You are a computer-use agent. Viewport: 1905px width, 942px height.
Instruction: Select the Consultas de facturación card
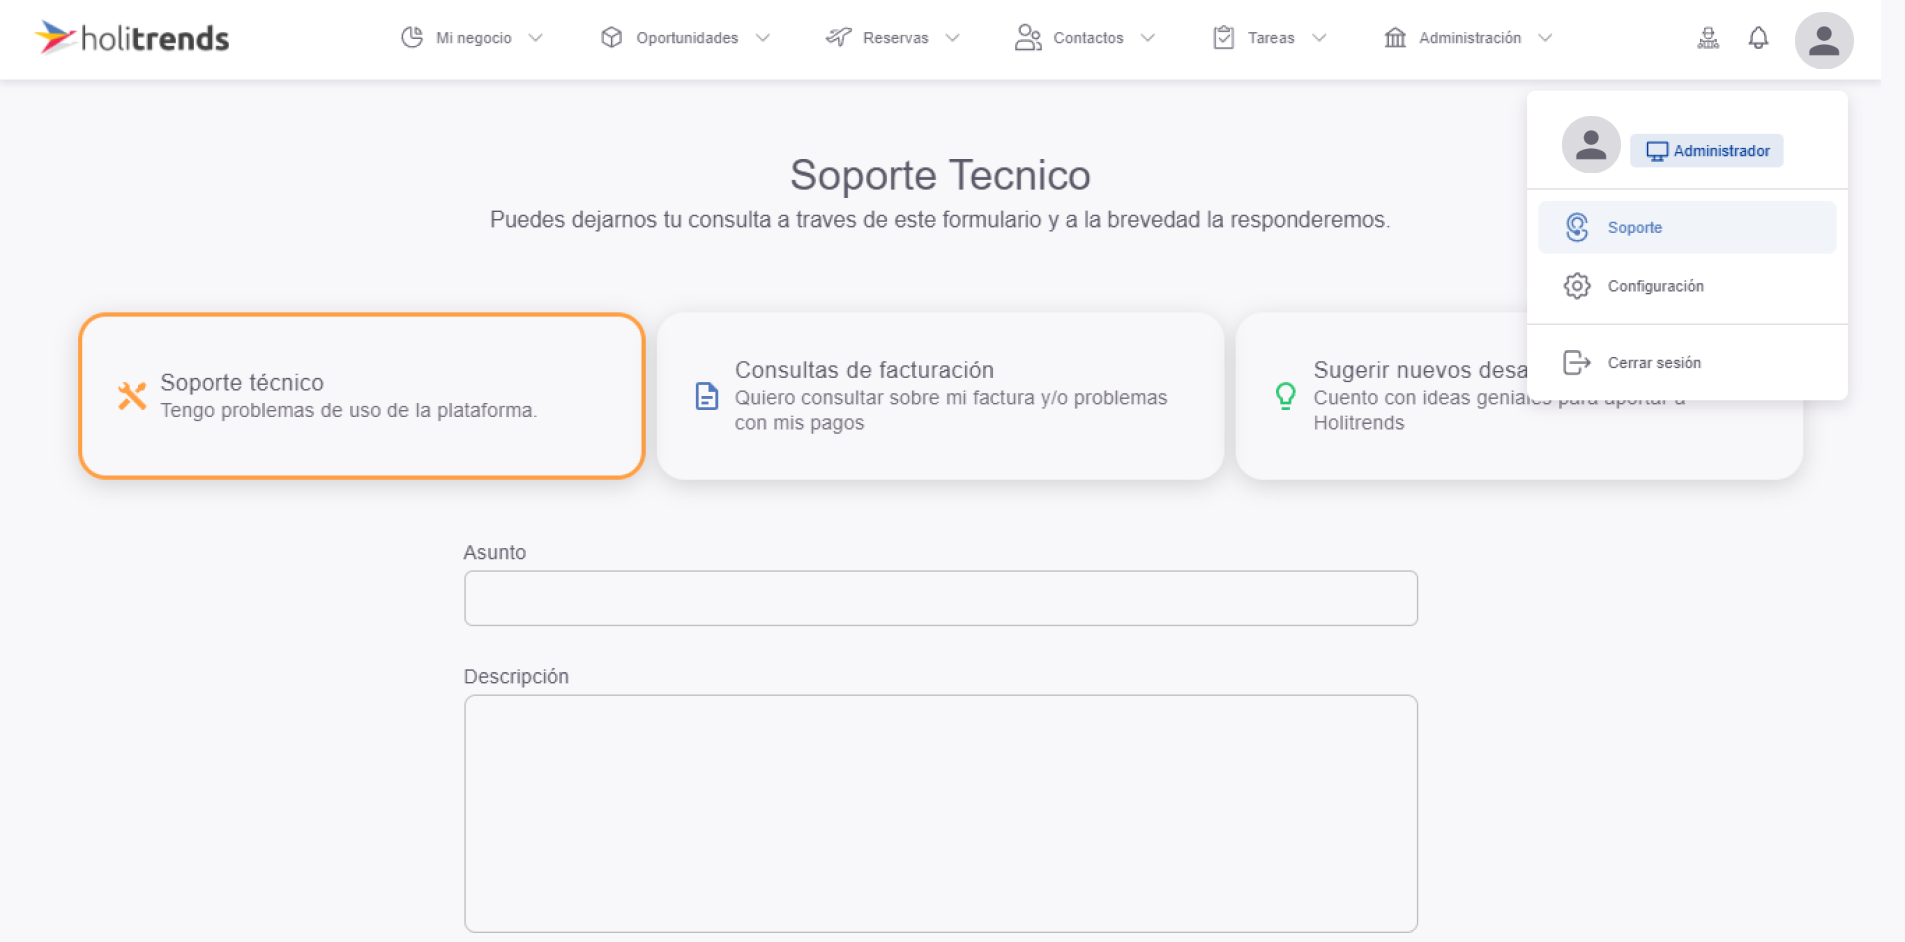940,396
